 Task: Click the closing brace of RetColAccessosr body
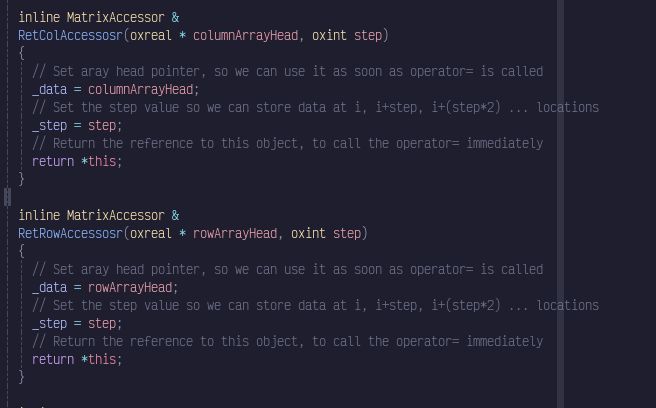[21, 179]
